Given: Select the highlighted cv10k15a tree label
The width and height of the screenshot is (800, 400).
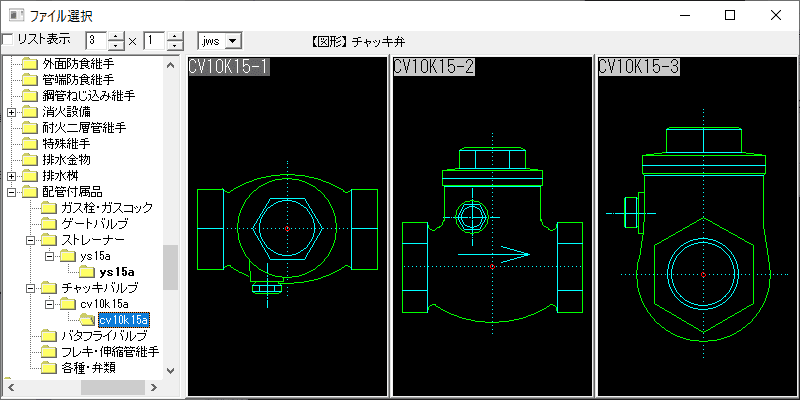Looking at the screenshot, I should point(124,320).
